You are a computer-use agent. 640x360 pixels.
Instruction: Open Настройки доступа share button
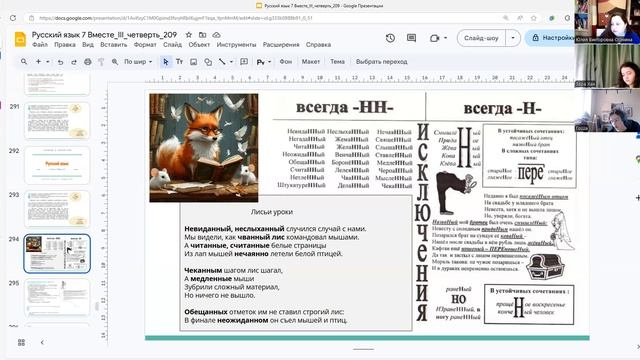550,38
